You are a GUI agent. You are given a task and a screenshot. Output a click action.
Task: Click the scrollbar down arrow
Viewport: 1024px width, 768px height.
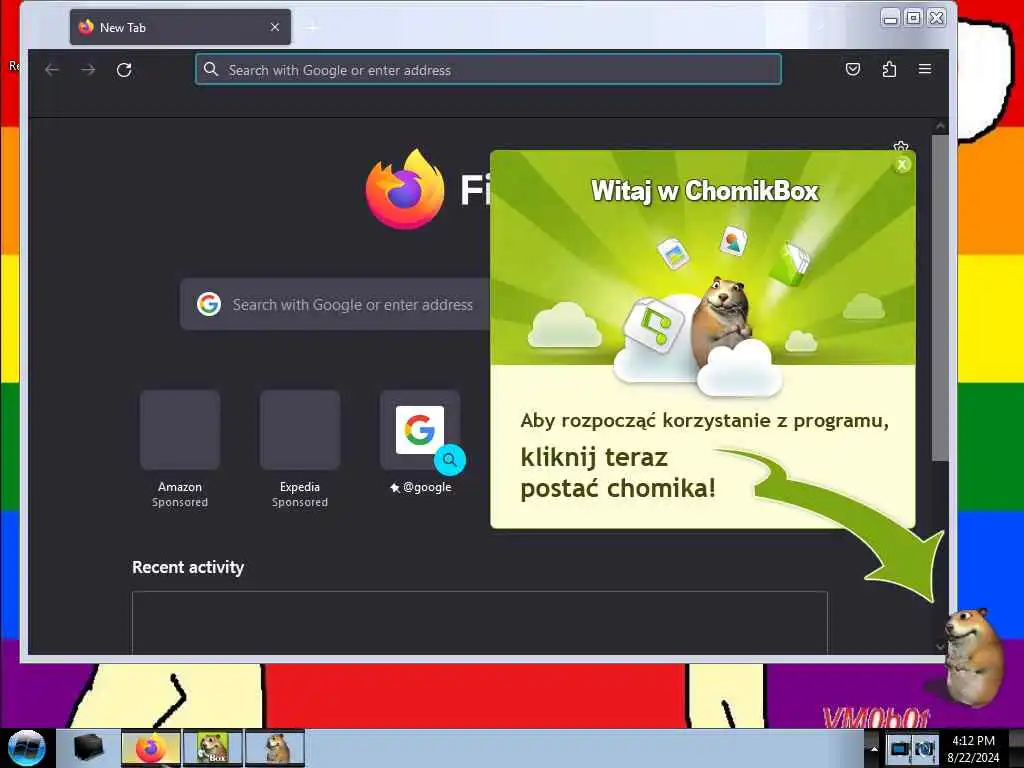(940, 647)
